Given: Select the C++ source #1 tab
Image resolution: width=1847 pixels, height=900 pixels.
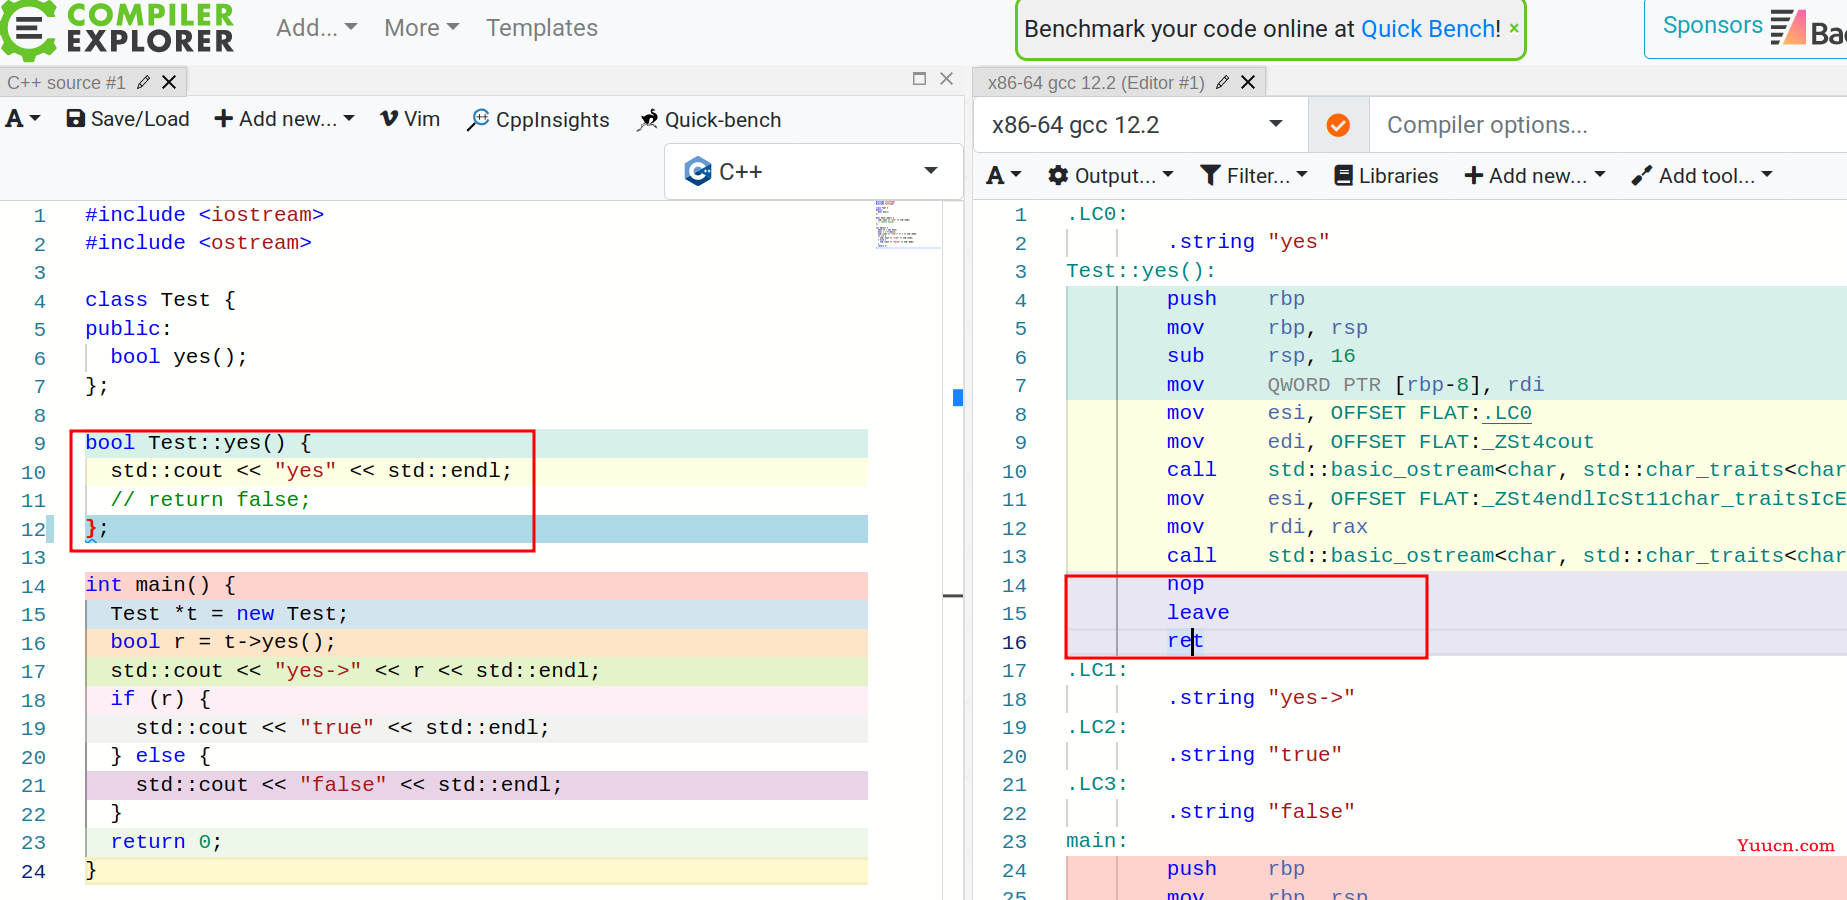Looking at the screenshot, I should [x=66, y=83].
